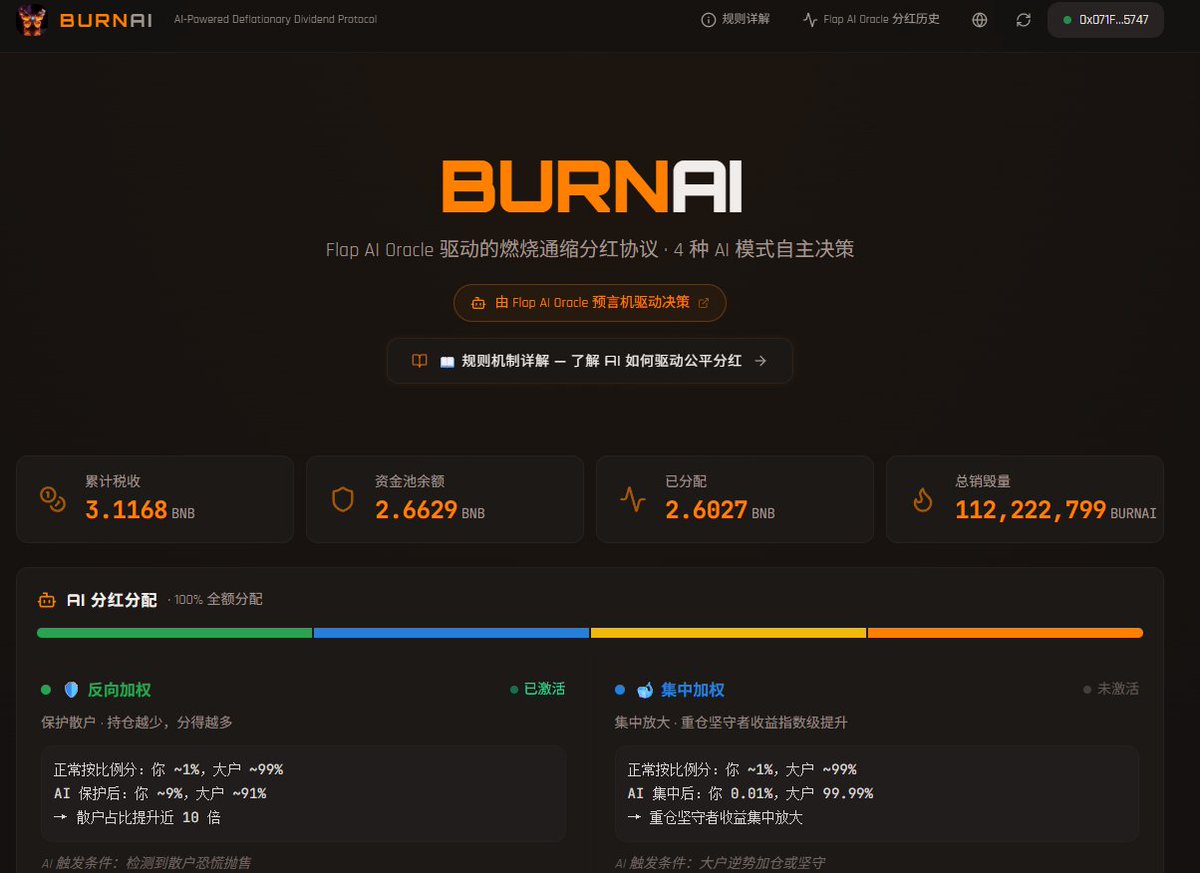Image resolution: width=1200 pixels, height=873 pixels.
Task: Click the external link icon in Oracle button
Action: click(x=703, y=302)
